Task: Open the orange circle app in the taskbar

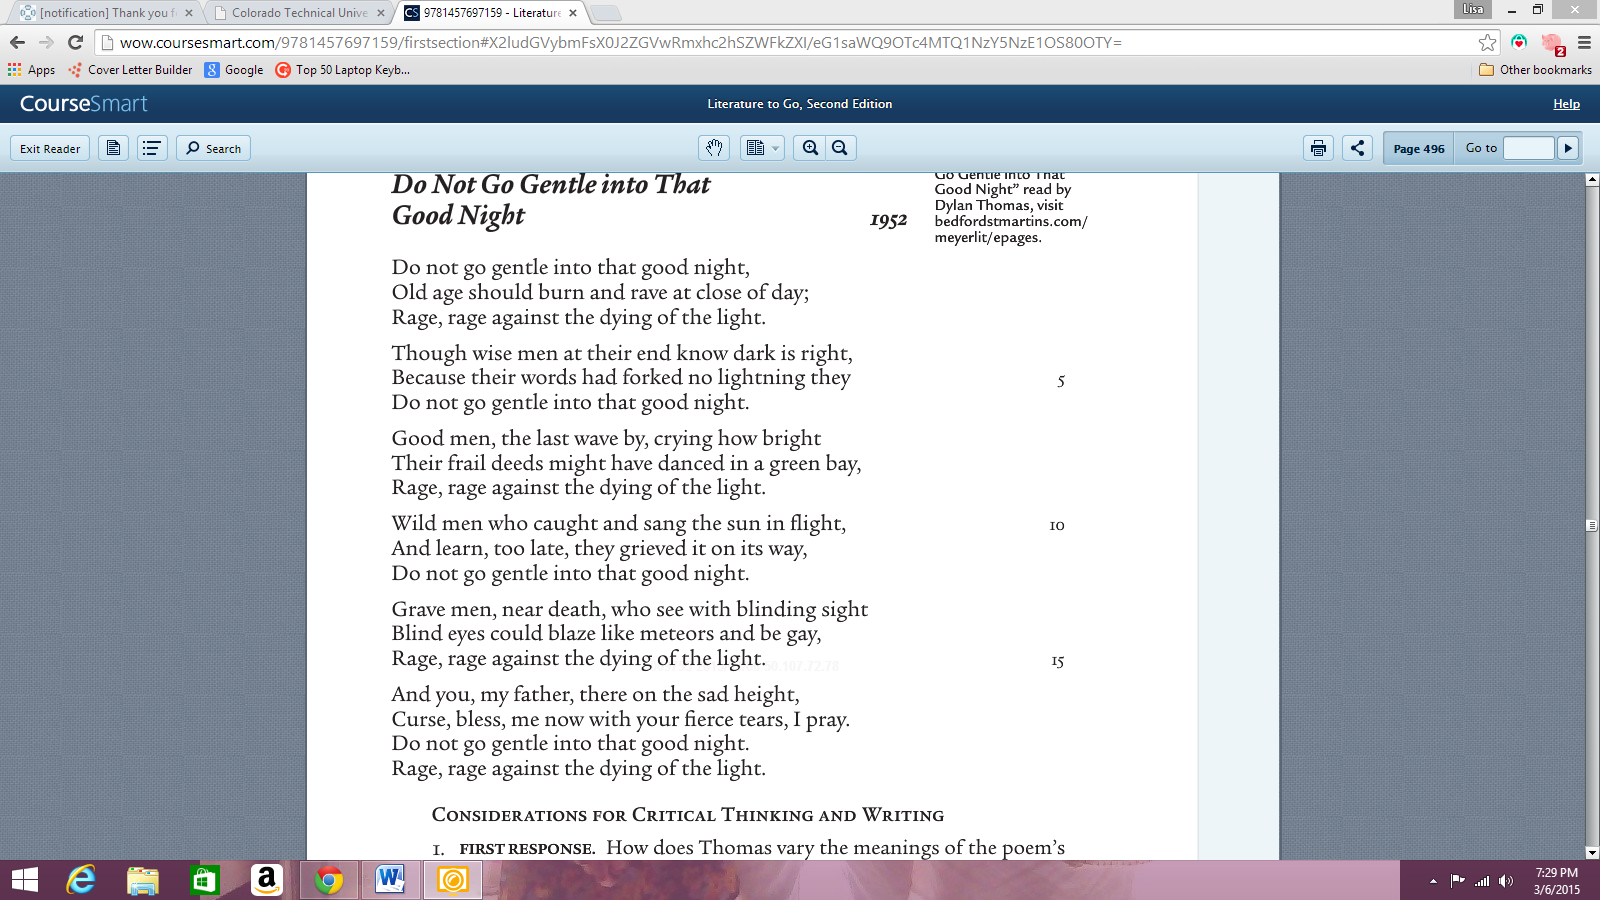Action: tap(453, 880)
